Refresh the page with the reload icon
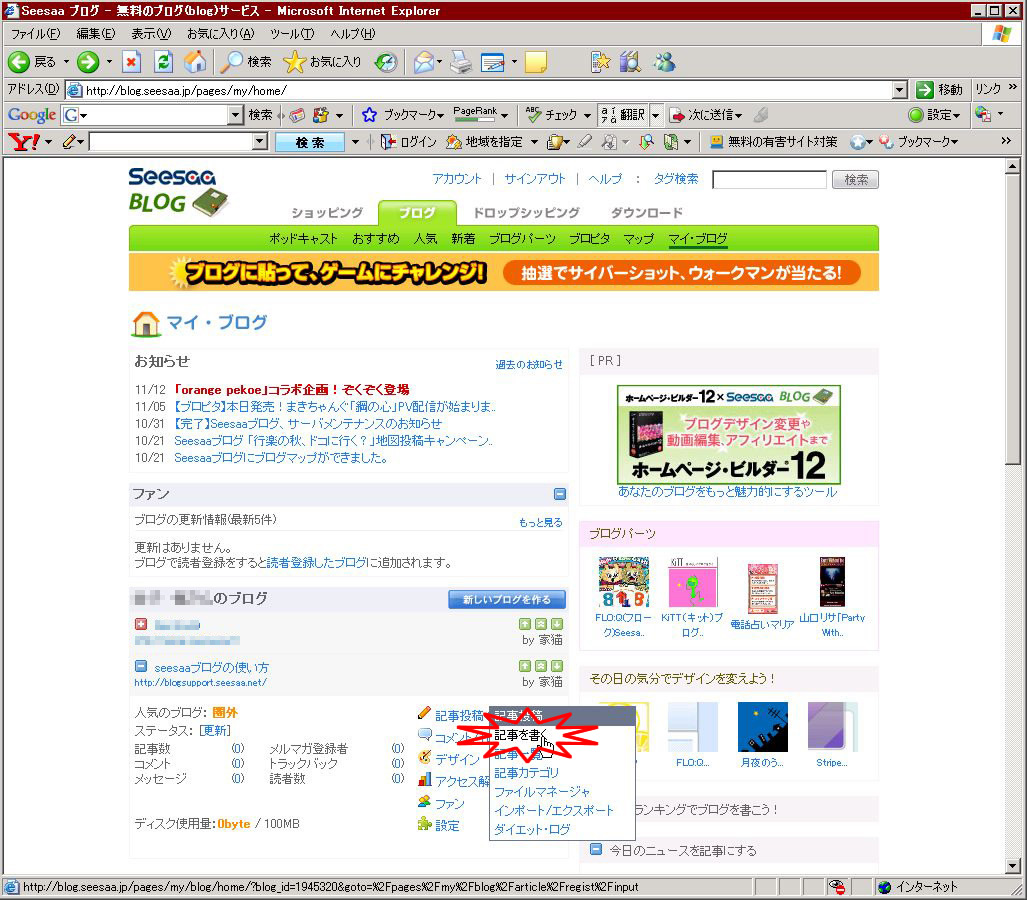 click(x=162, y=60)
